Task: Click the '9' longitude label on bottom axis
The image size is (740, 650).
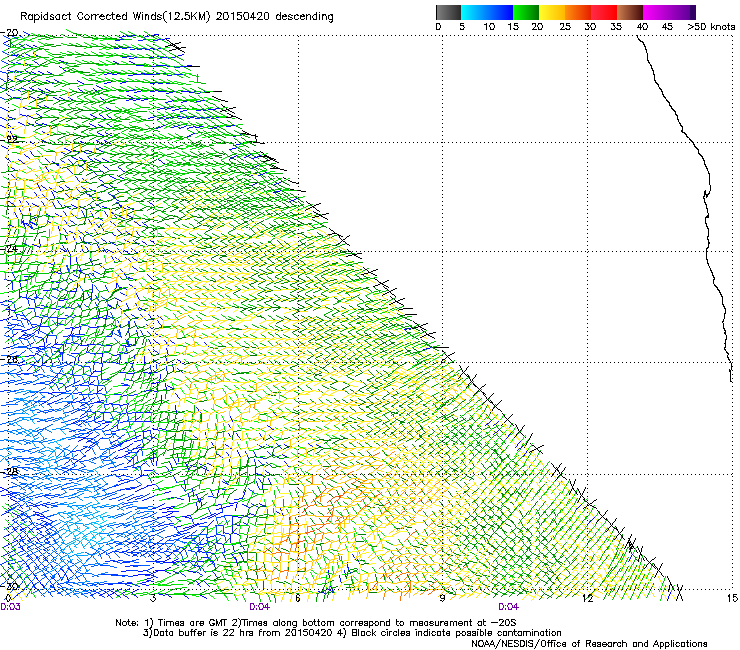Action: pyautogui.click(x=442, y=598)
